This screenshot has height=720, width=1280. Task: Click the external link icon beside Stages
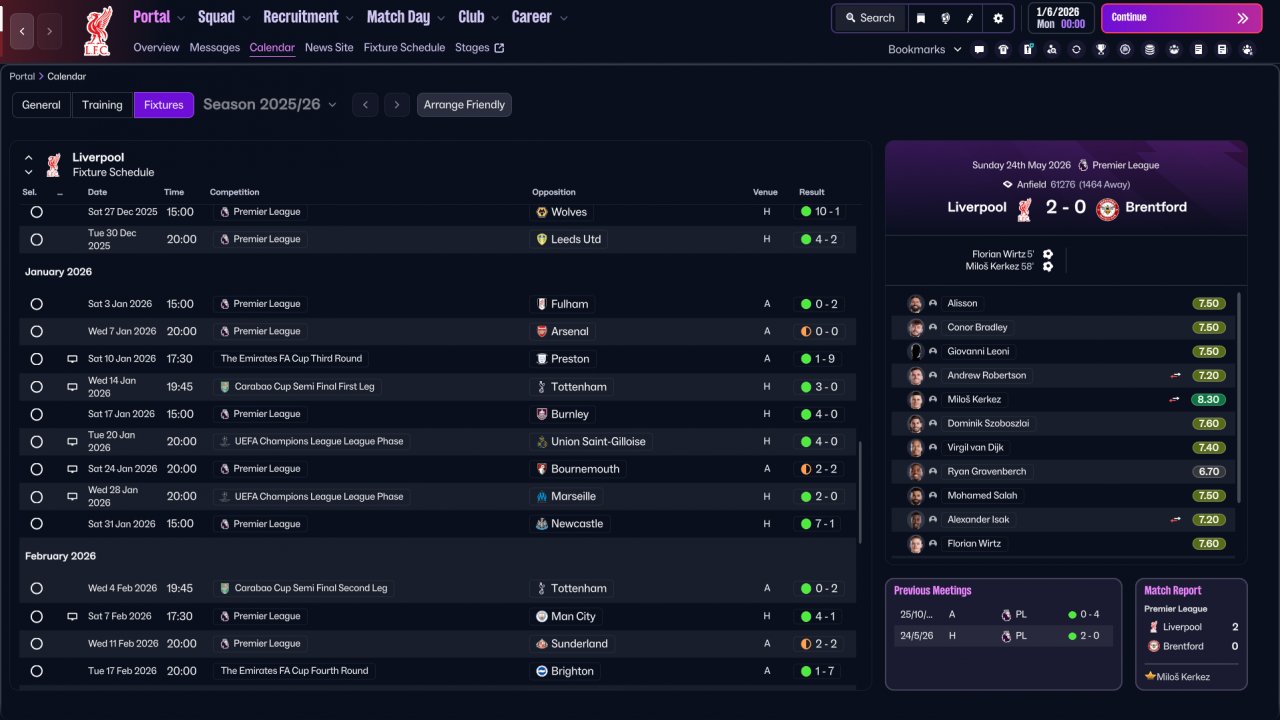coord(500,47)
